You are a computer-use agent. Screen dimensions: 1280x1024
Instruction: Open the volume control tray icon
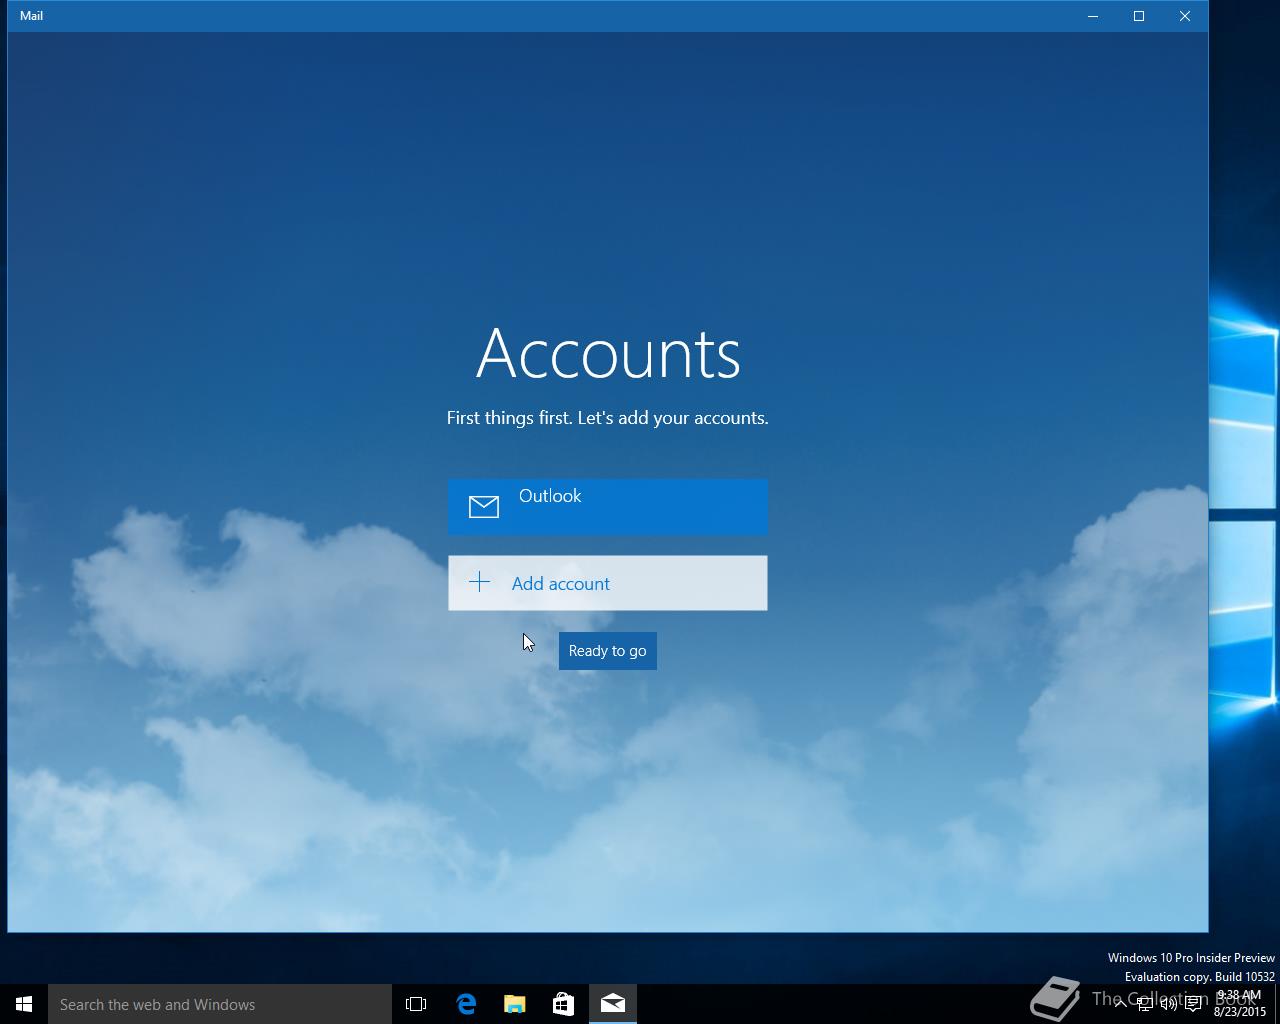pyautogui.click(x=1168, y=1004)
